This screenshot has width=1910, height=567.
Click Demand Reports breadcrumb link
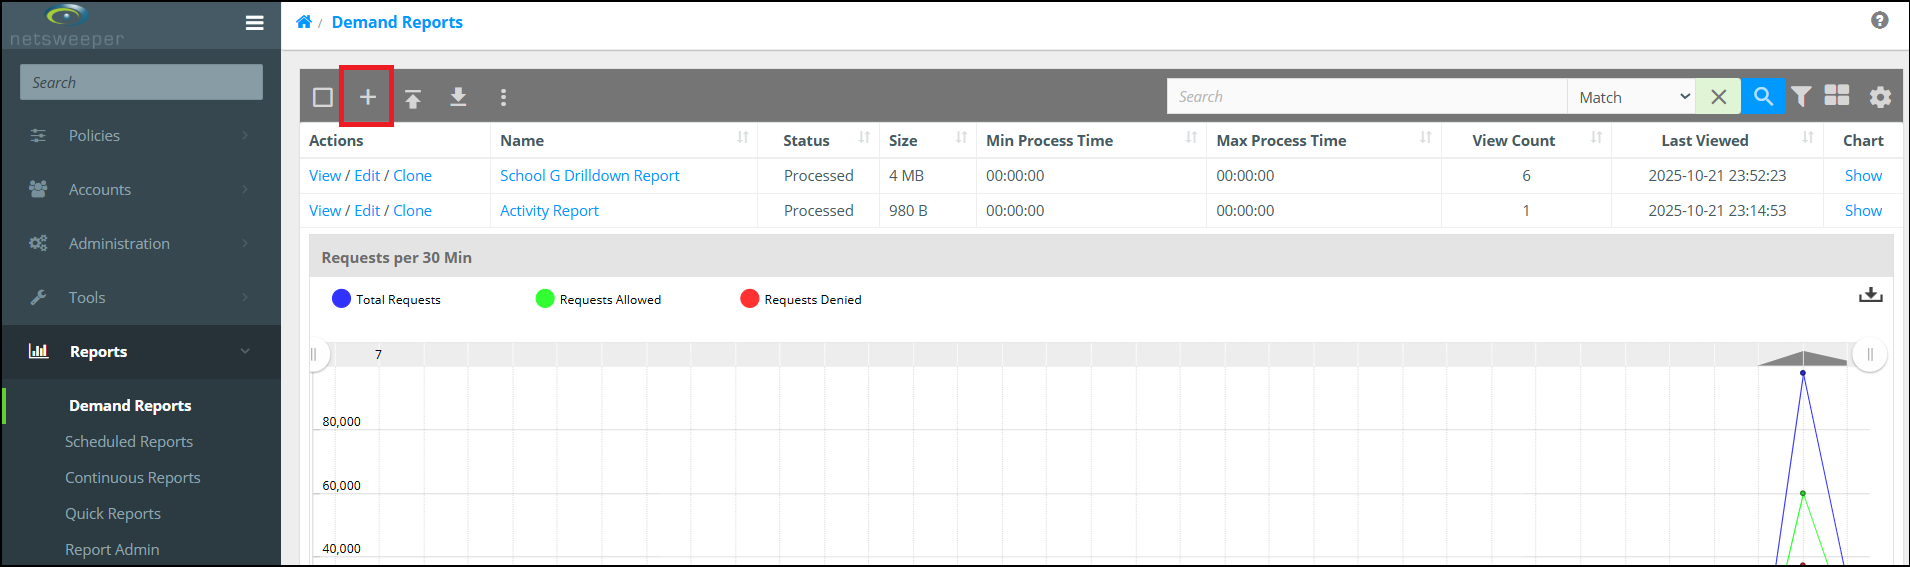tap(397, 22)
